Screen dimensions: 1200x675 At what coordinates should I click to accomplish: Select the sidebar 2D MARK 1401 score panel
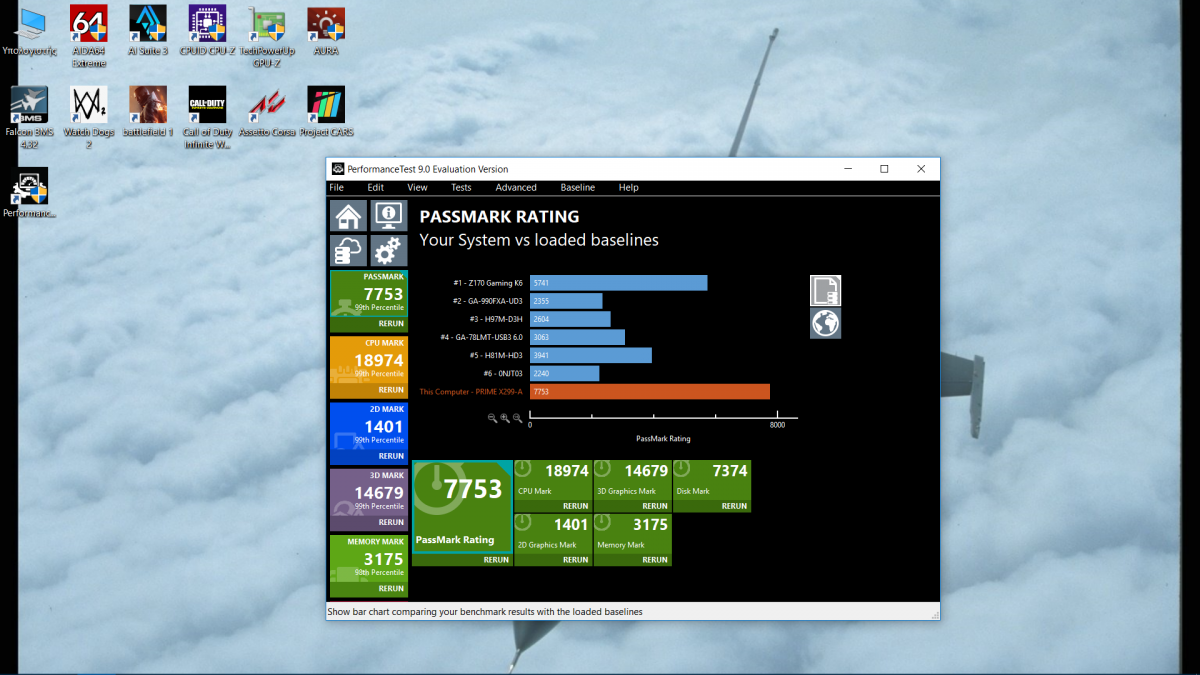tap(368, 426)
